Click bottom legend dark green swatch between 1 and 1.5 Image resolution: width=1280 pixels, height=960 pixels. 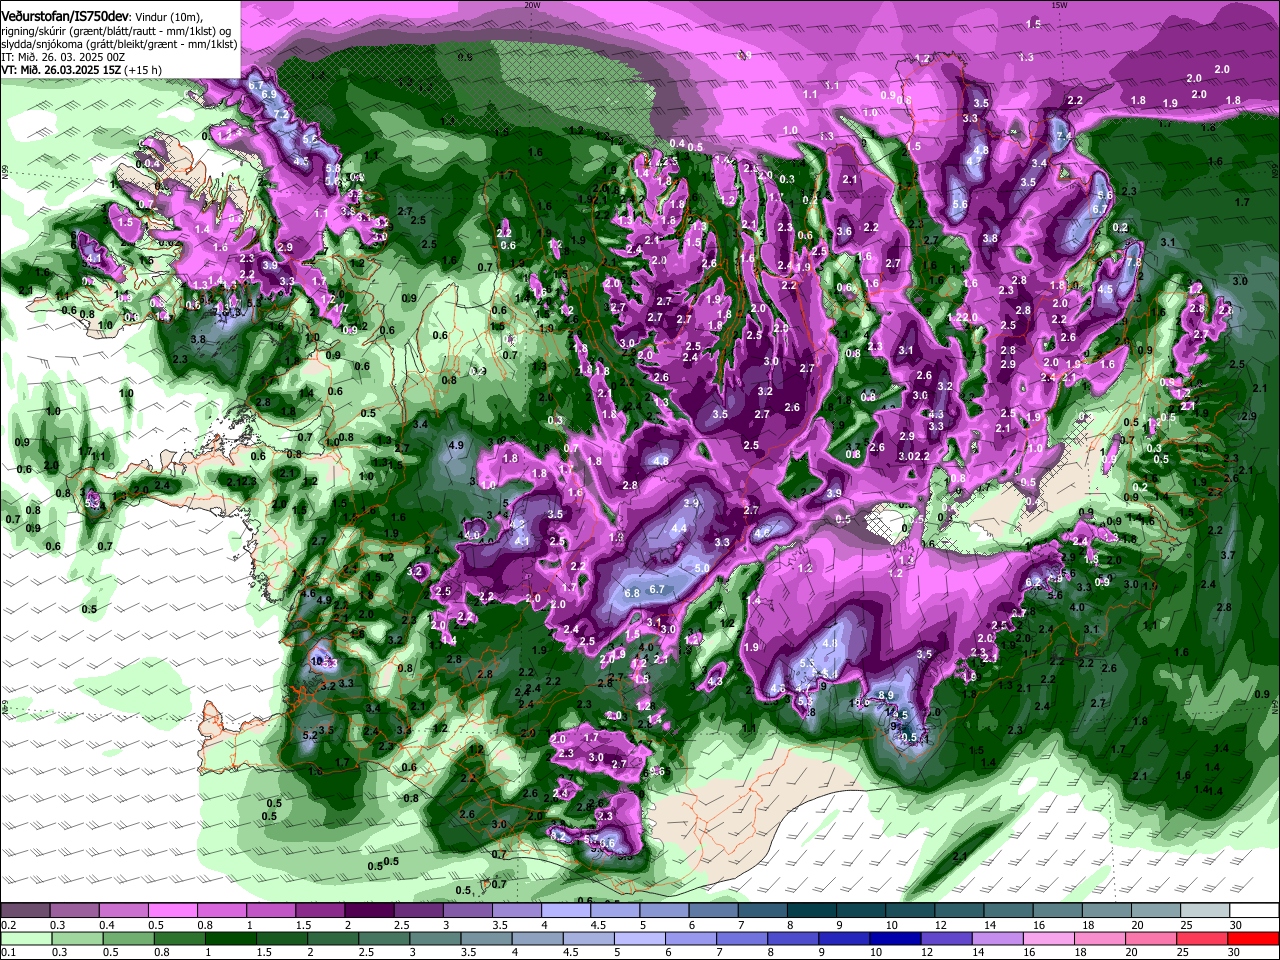[x=230, y=938]
